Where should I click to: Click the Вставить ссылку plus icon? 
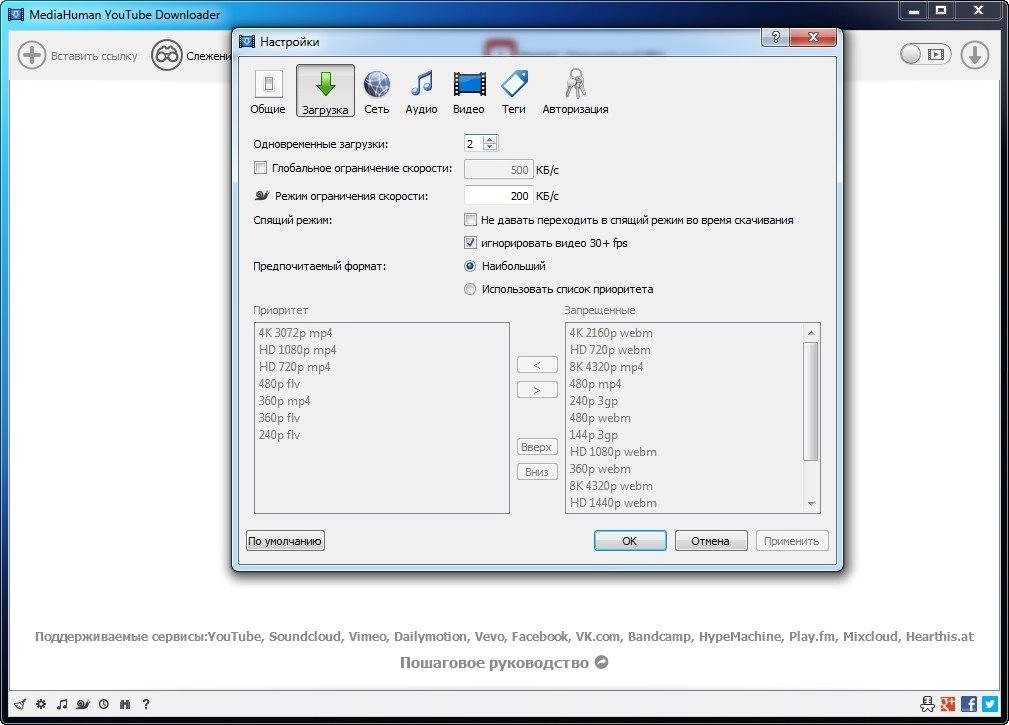[32, 55]
